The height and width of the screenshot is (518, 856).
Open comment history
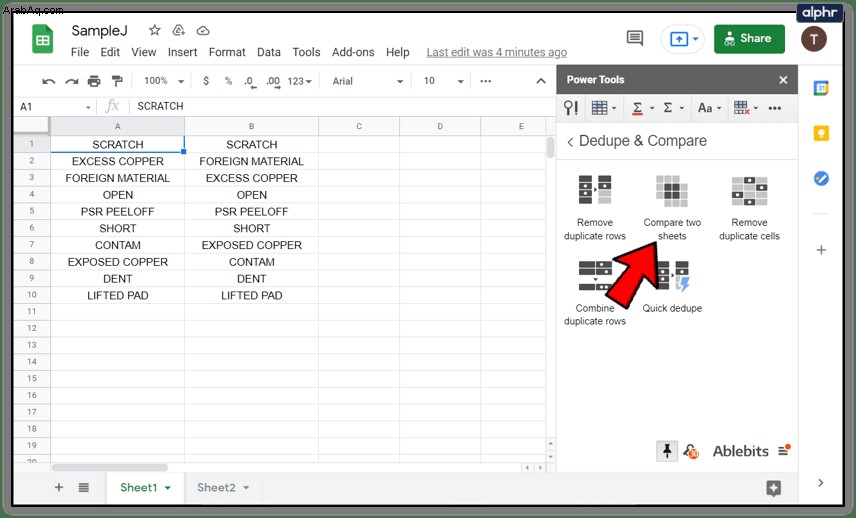click(634, 38)
